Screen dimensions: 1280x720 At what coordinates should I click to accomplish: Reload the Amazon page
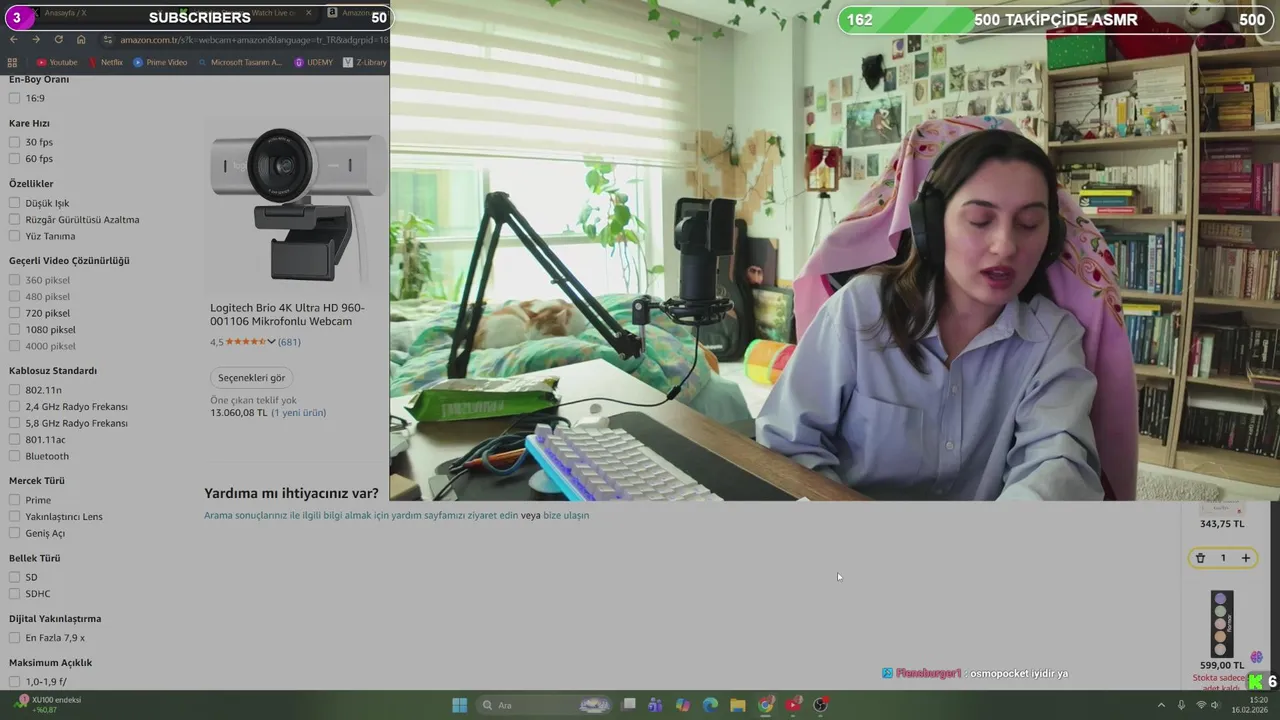58,39
